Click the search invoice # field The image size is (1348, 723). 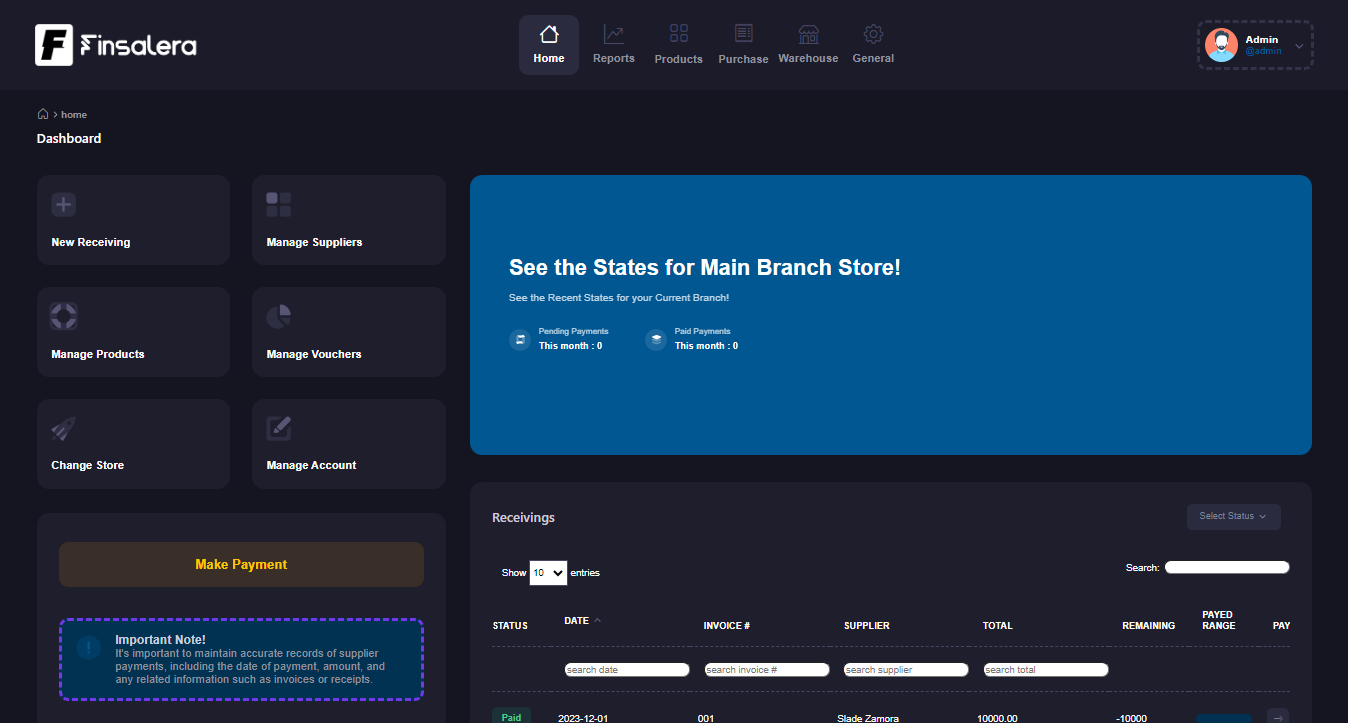point(767,670)
